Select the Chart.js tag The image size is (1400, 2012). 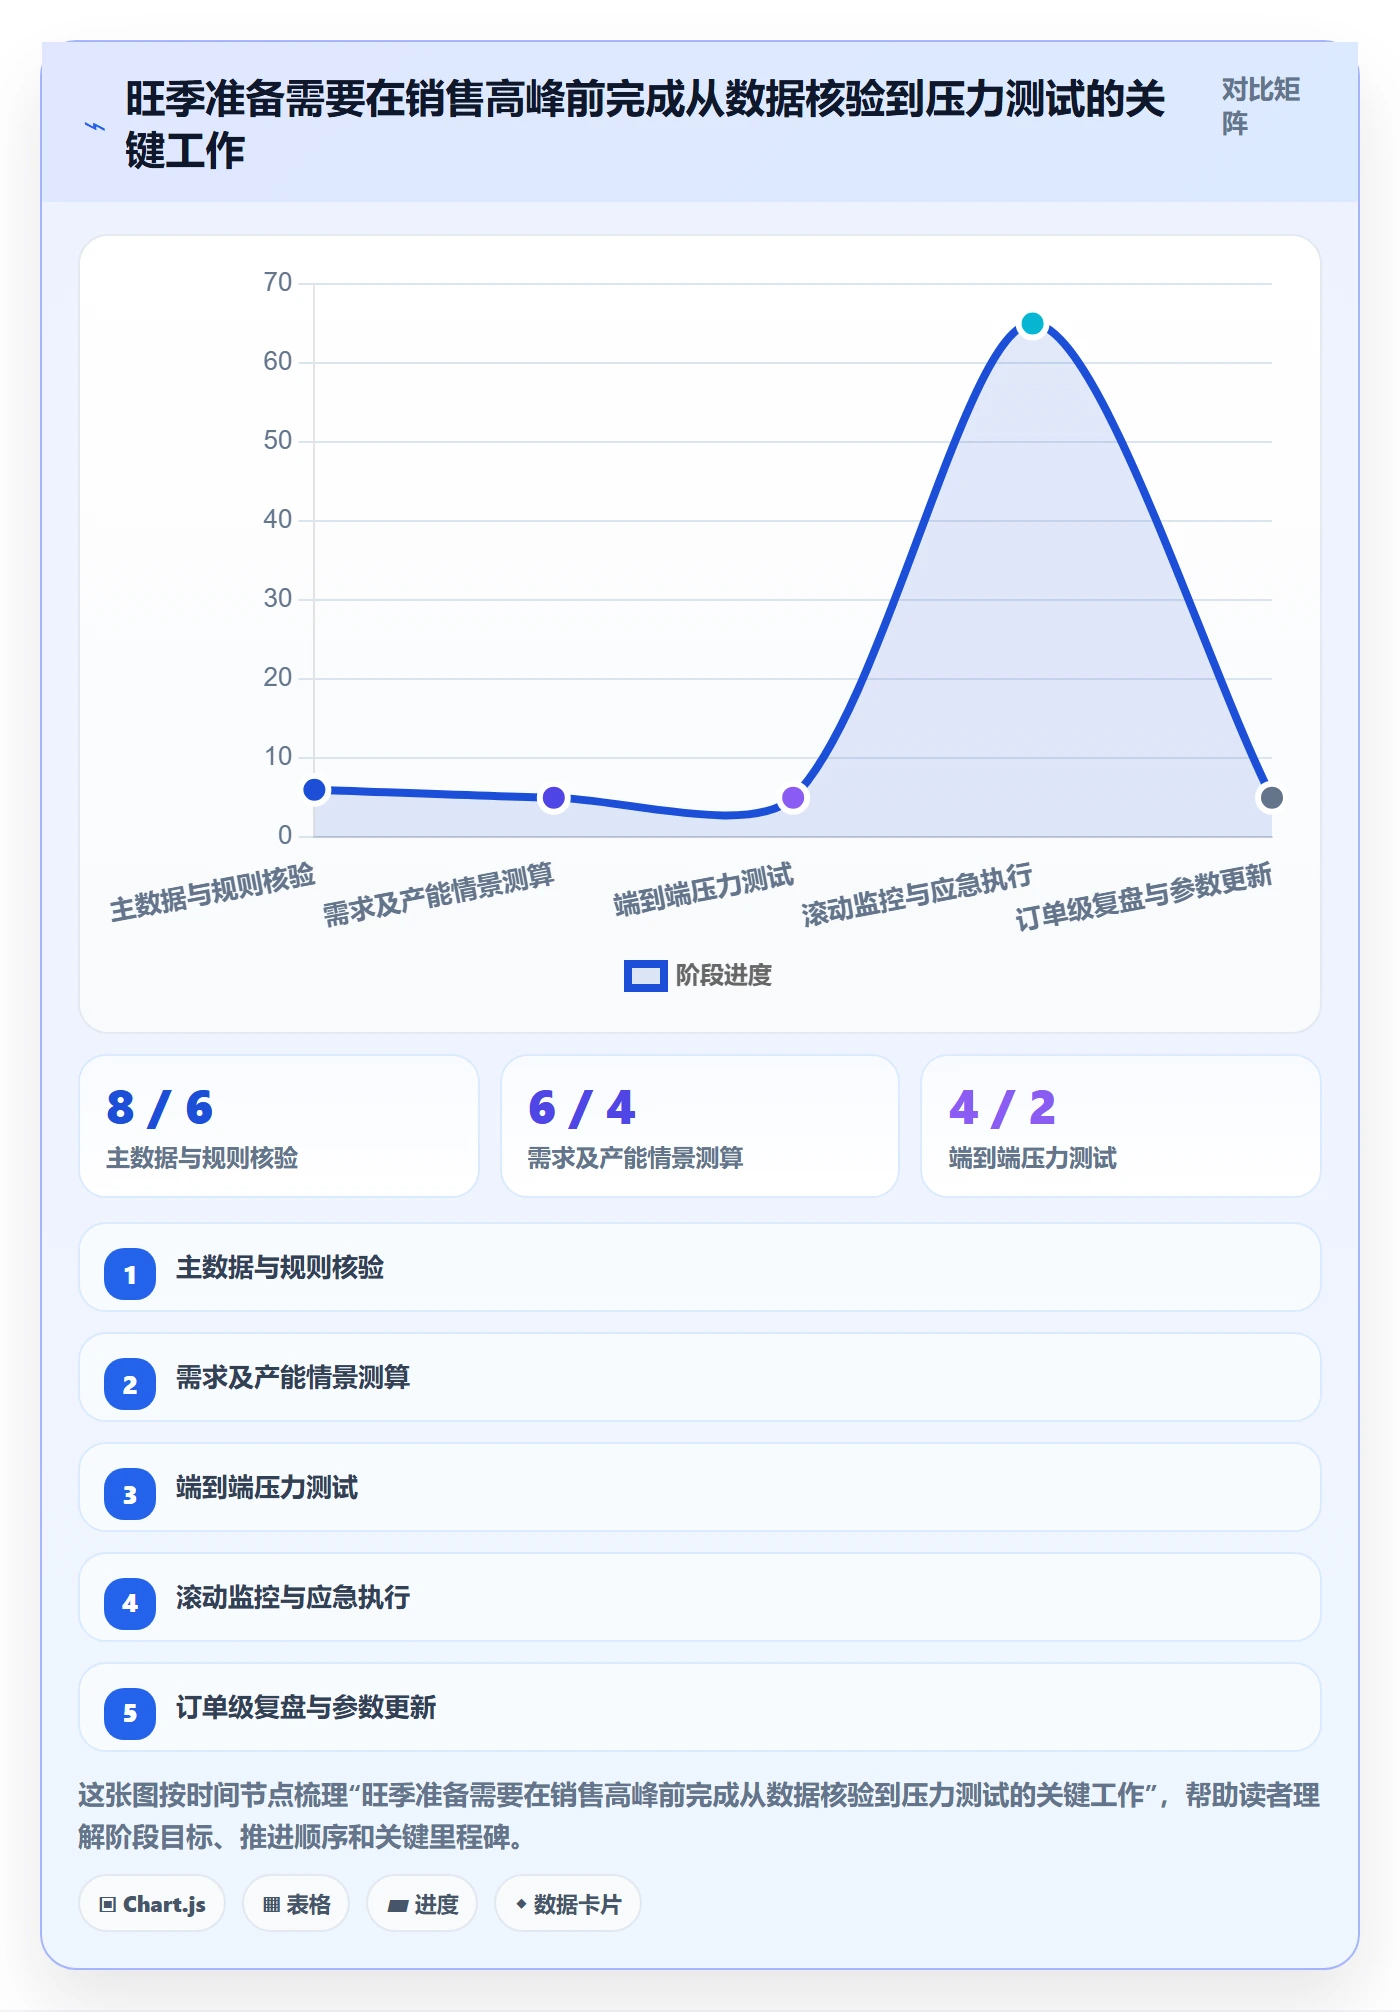tap(152, 1904)
